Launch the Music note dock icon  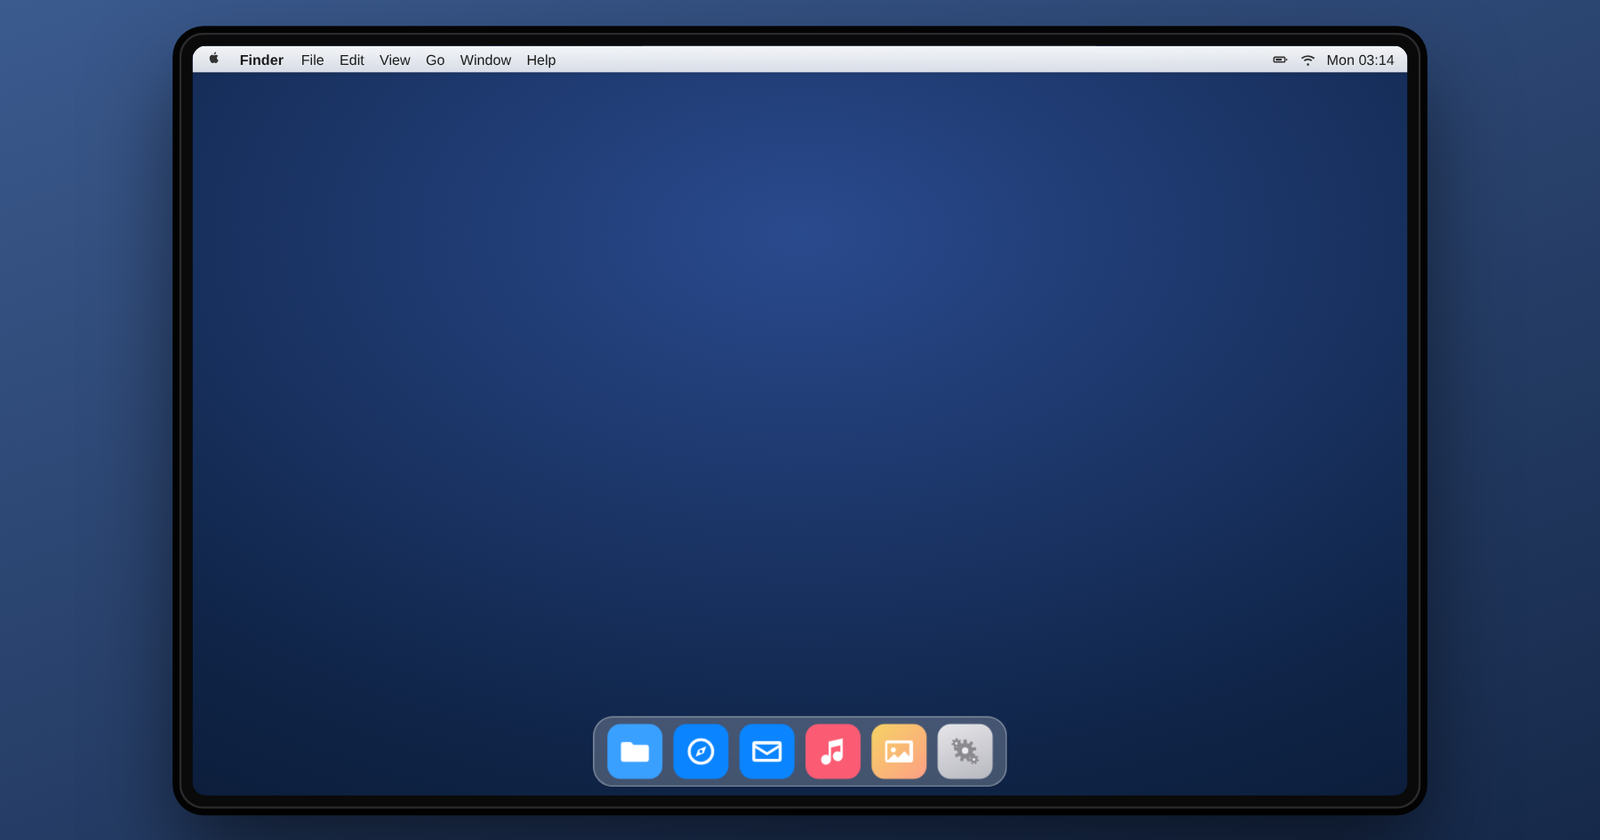tap(833, 751)
